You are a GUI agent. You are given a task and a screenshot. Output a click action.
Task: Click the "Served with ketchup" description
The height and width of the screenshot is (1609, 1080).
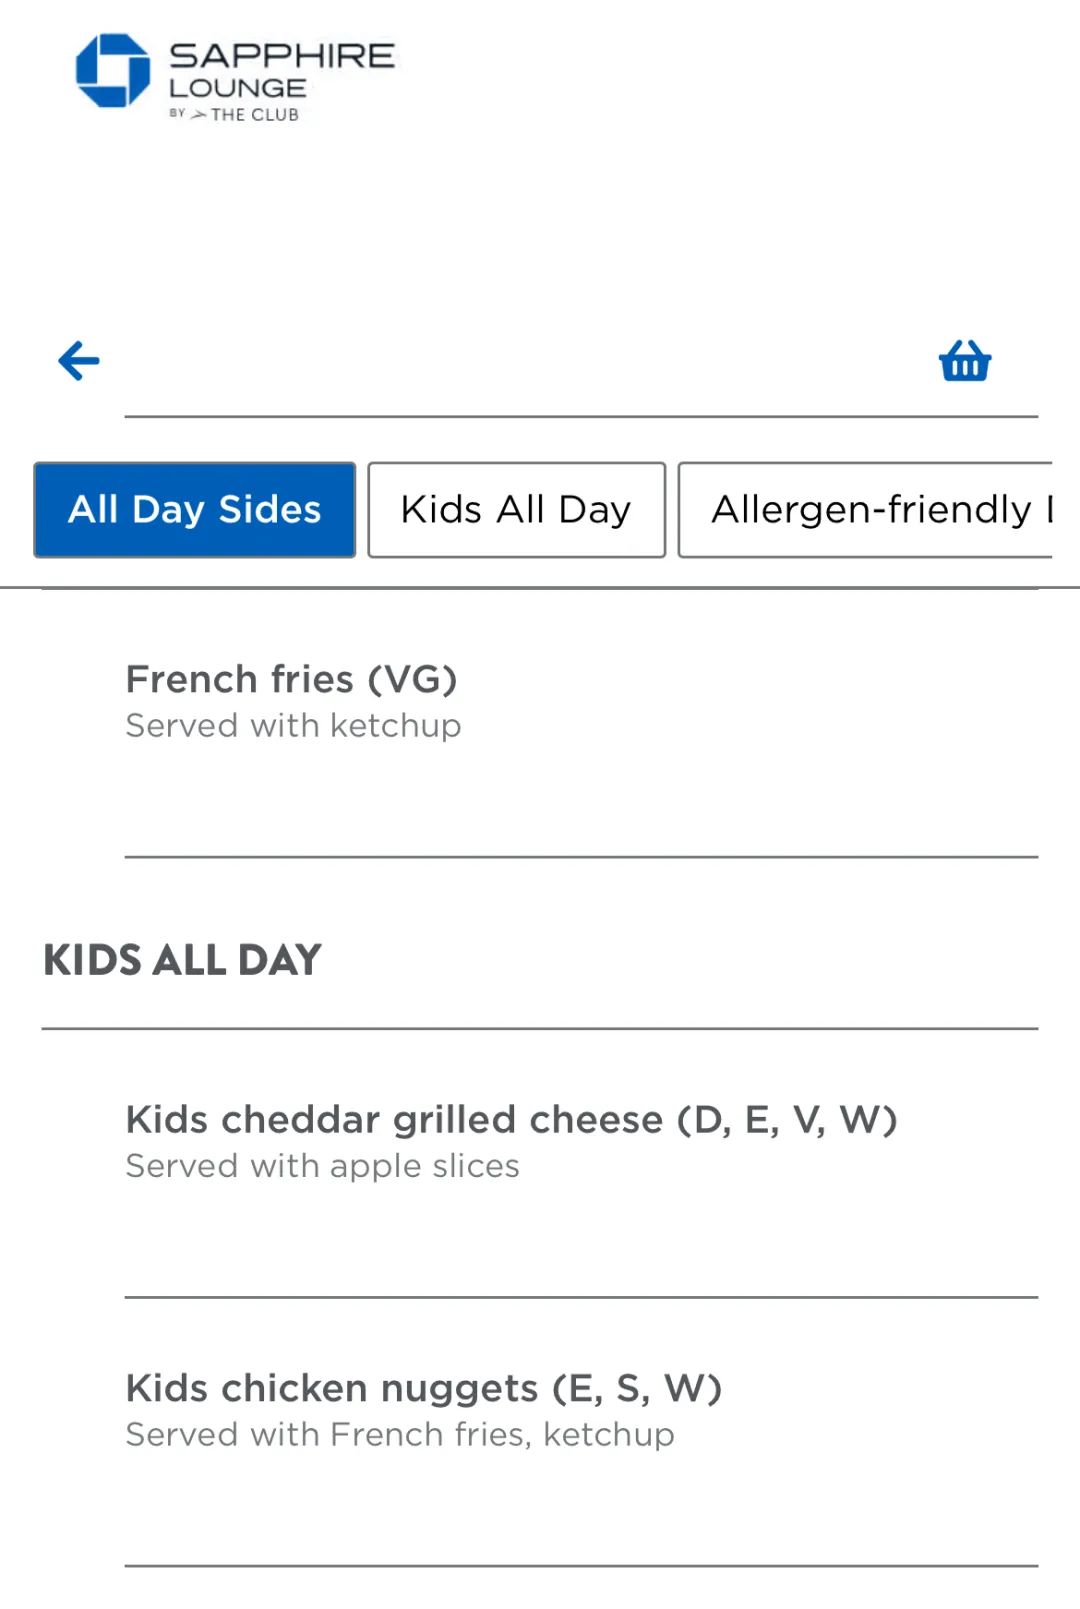(x=293, y=726)
